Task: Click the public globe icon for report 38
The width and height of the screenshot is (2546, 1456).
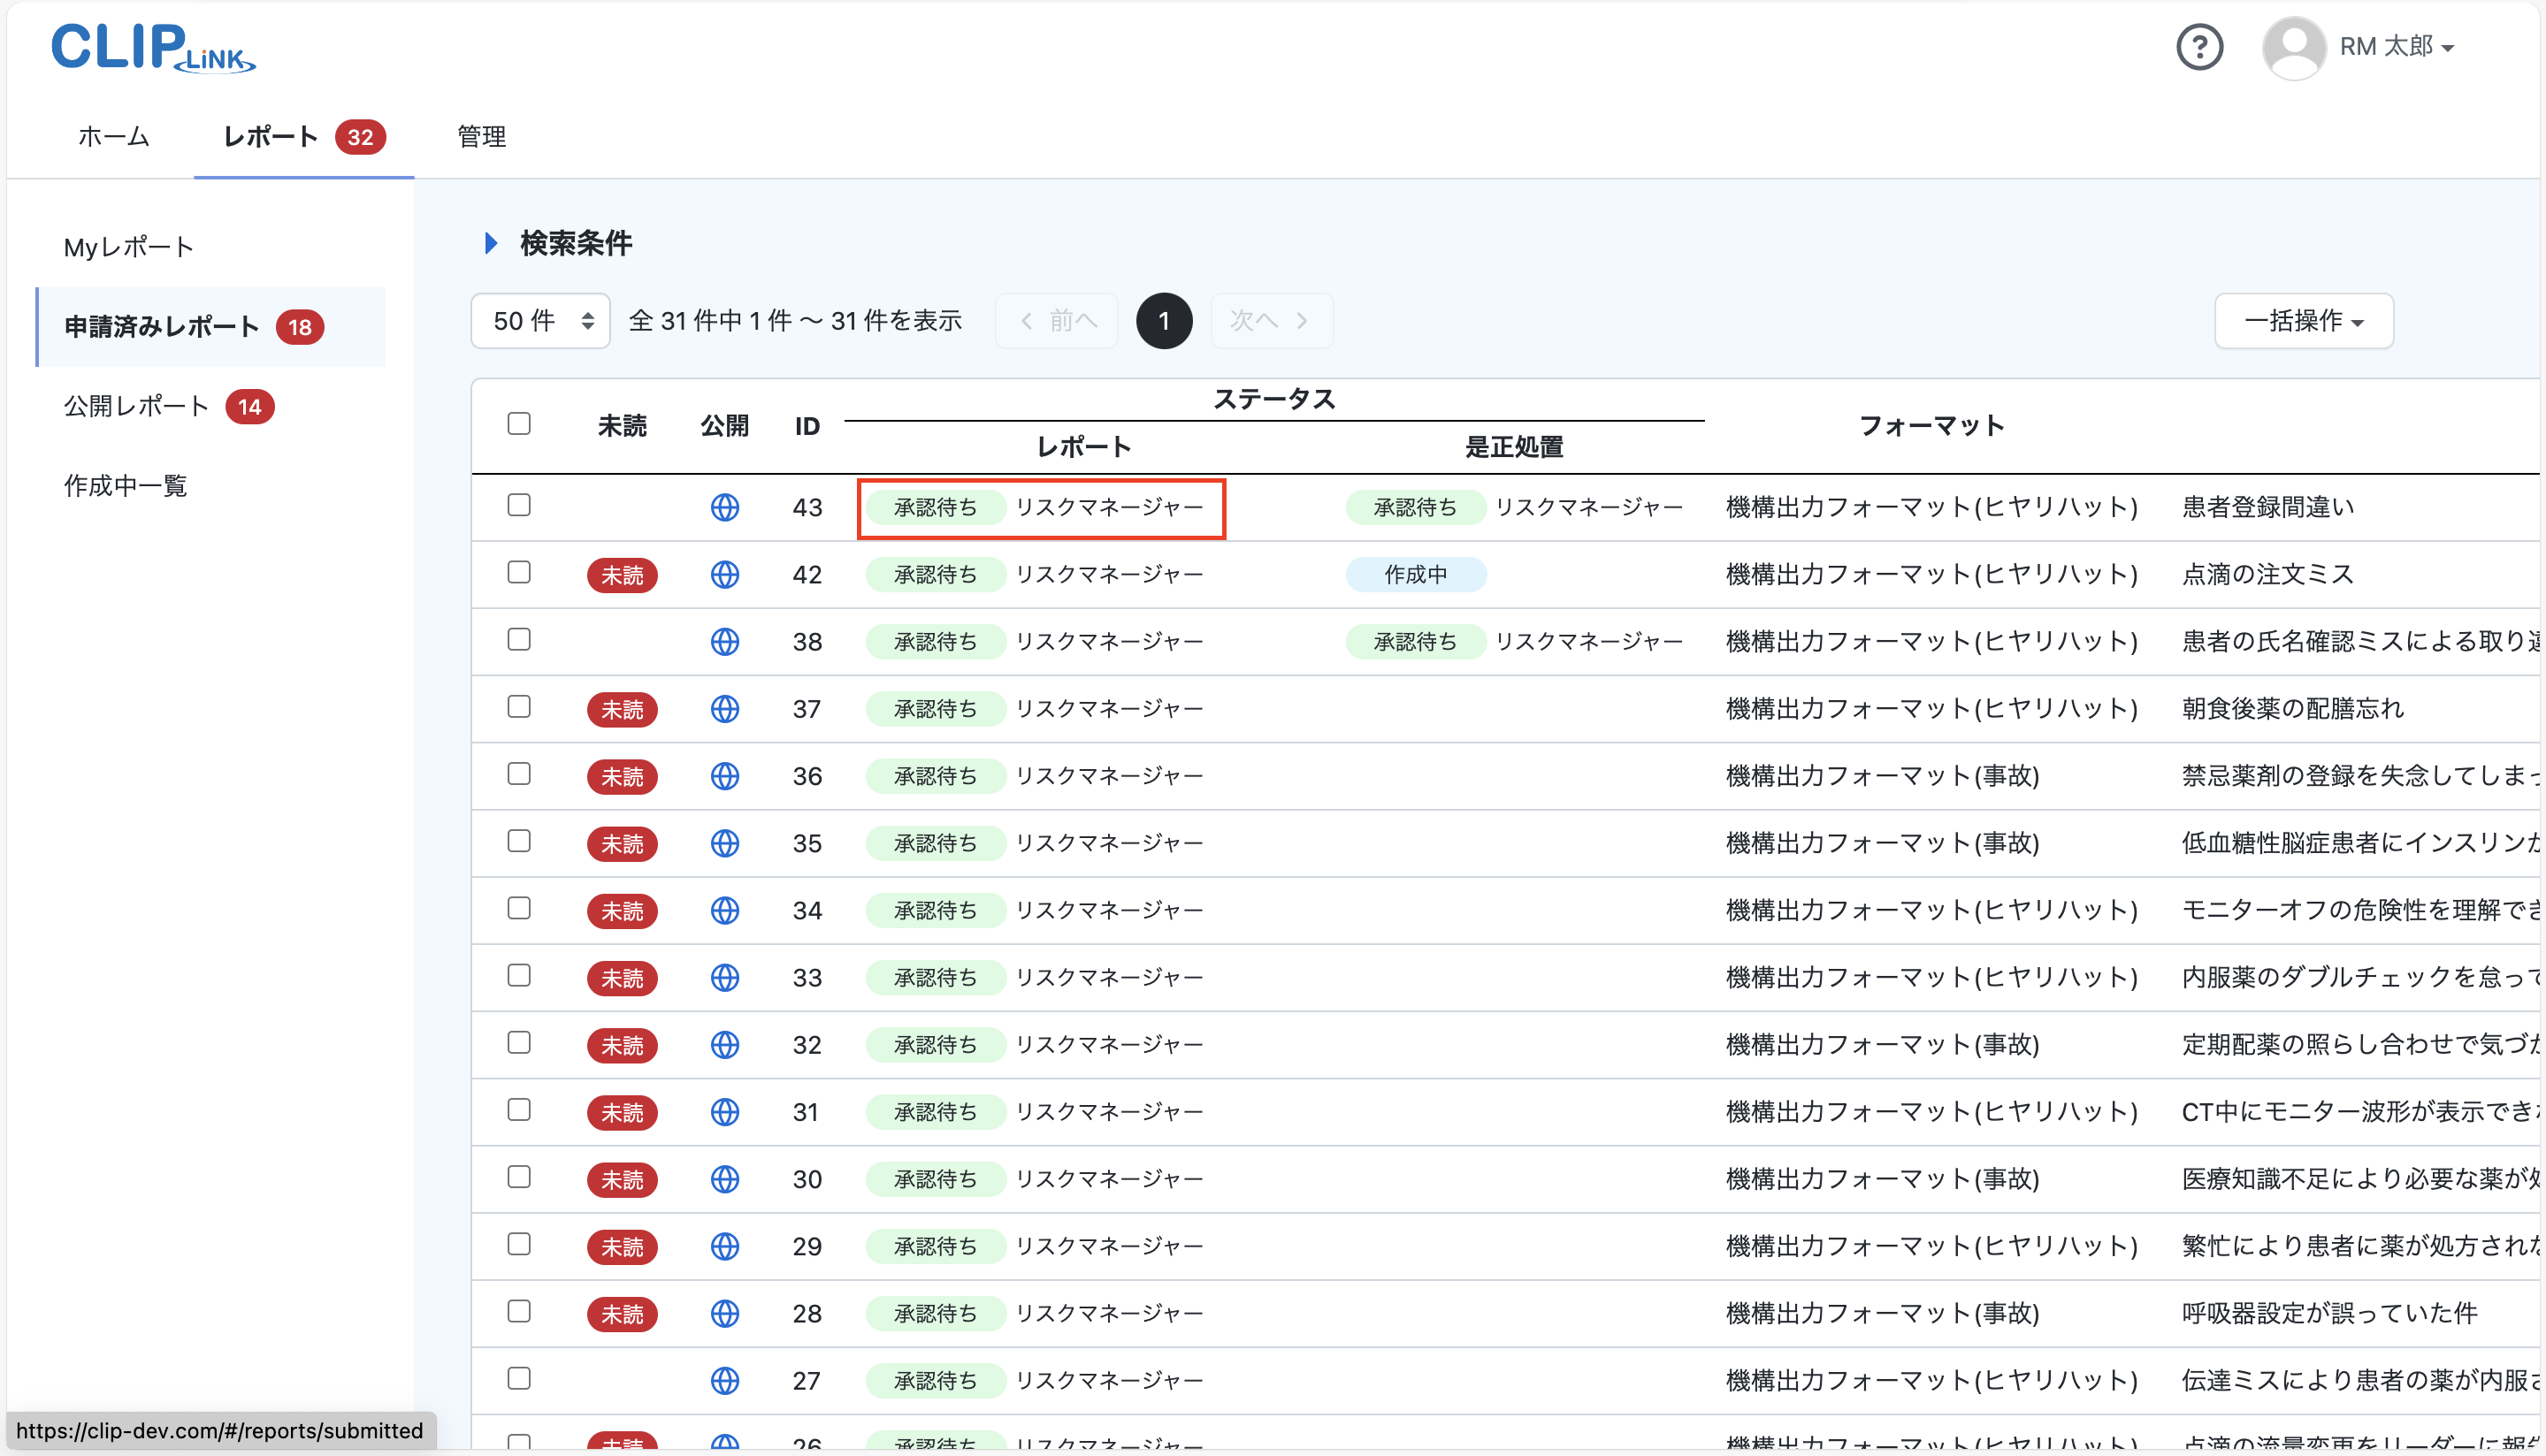Action: pos(725,641)
